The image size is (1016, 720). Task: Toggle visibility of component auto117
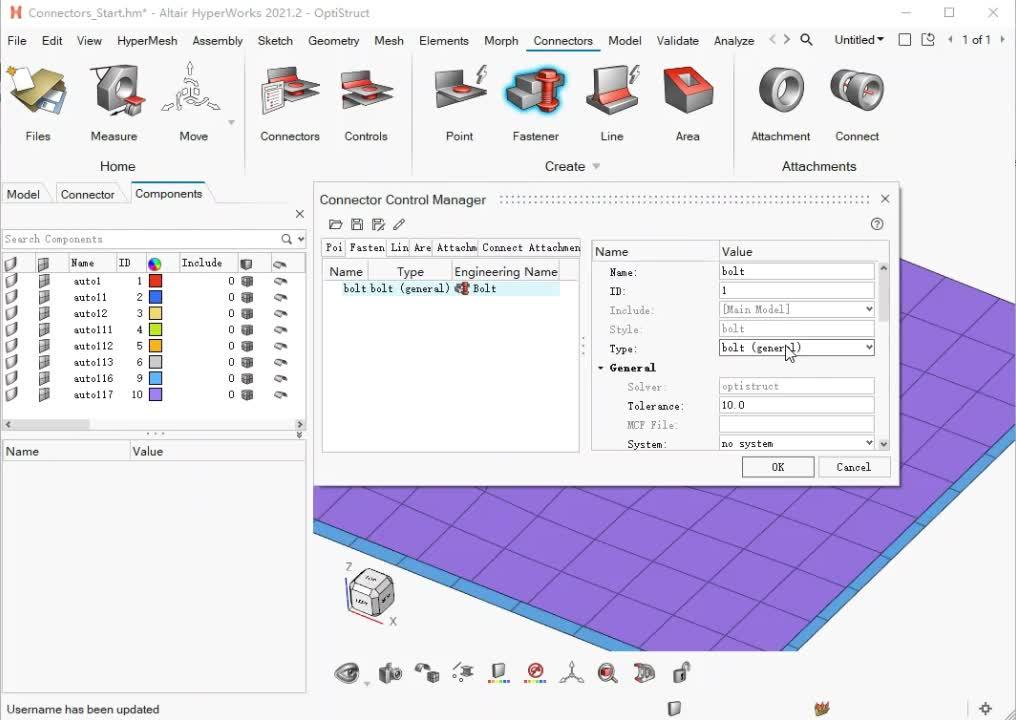pos(12,394)
